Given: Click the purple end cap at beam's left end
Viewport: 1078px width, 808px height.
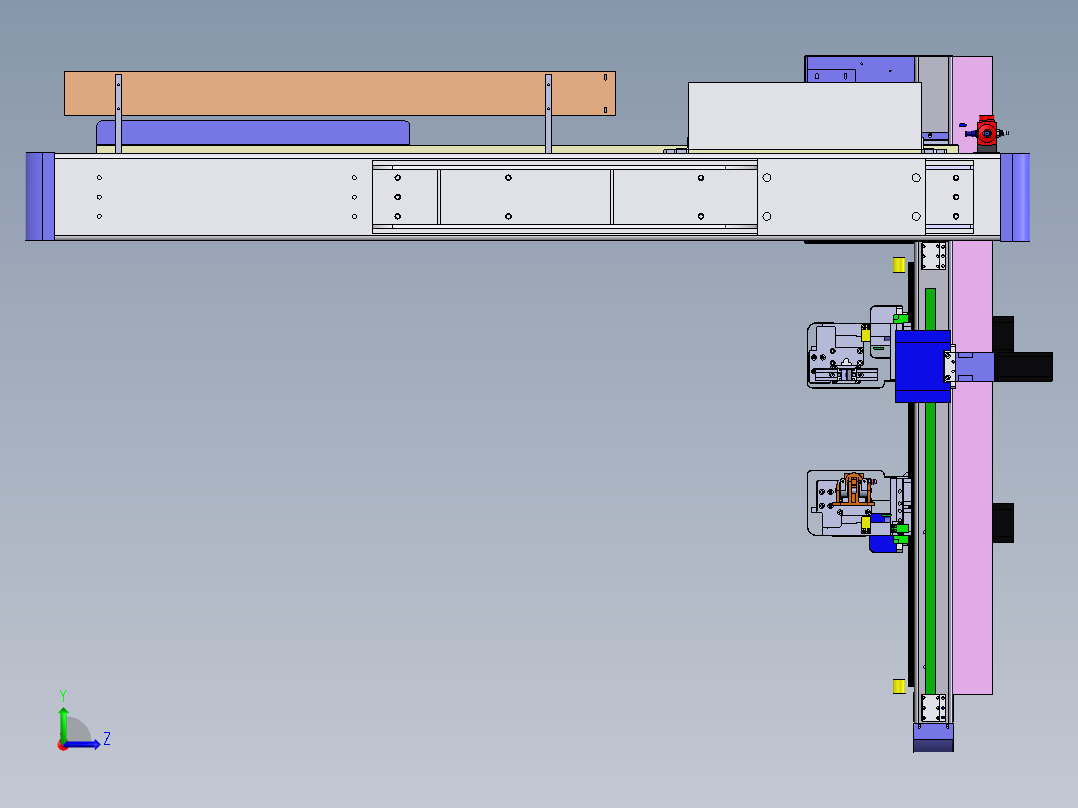Looking at the screenshot, I should (x=40, y=197).
